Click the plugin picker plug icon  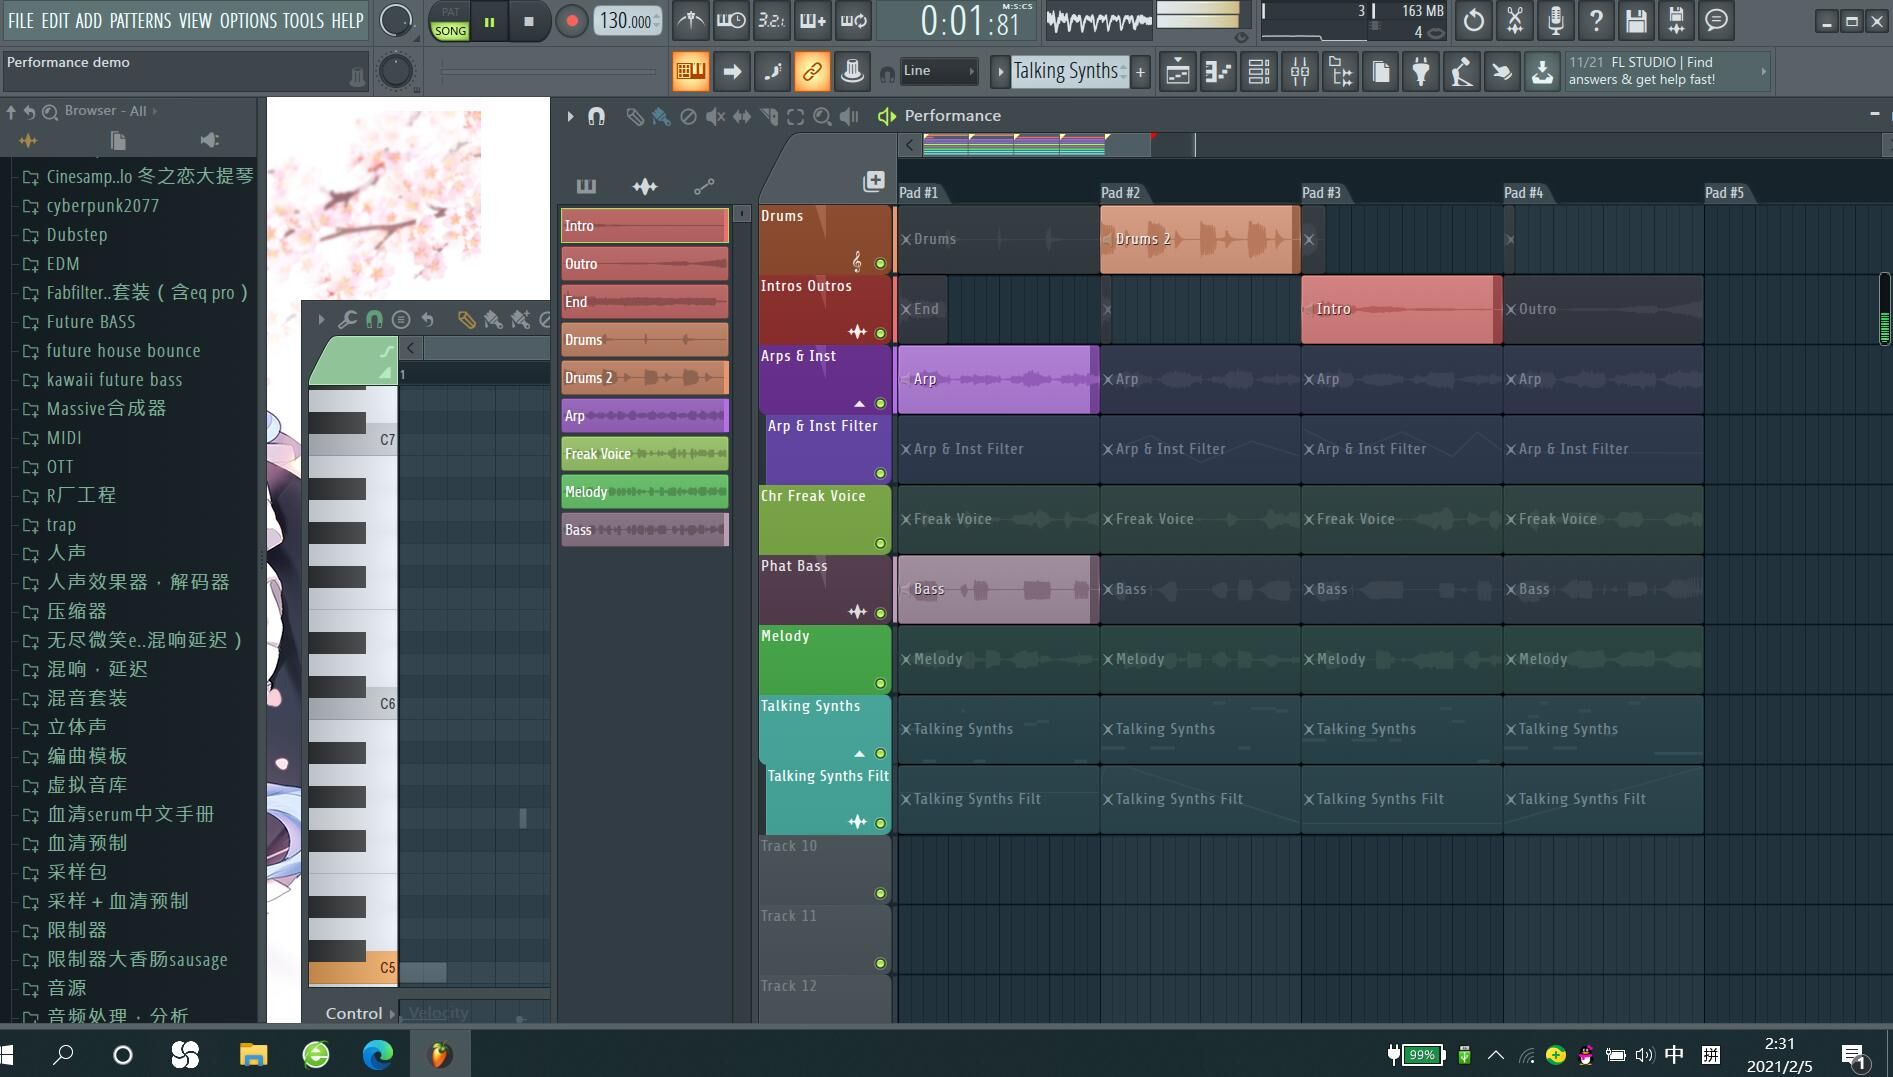[1420, 71]
